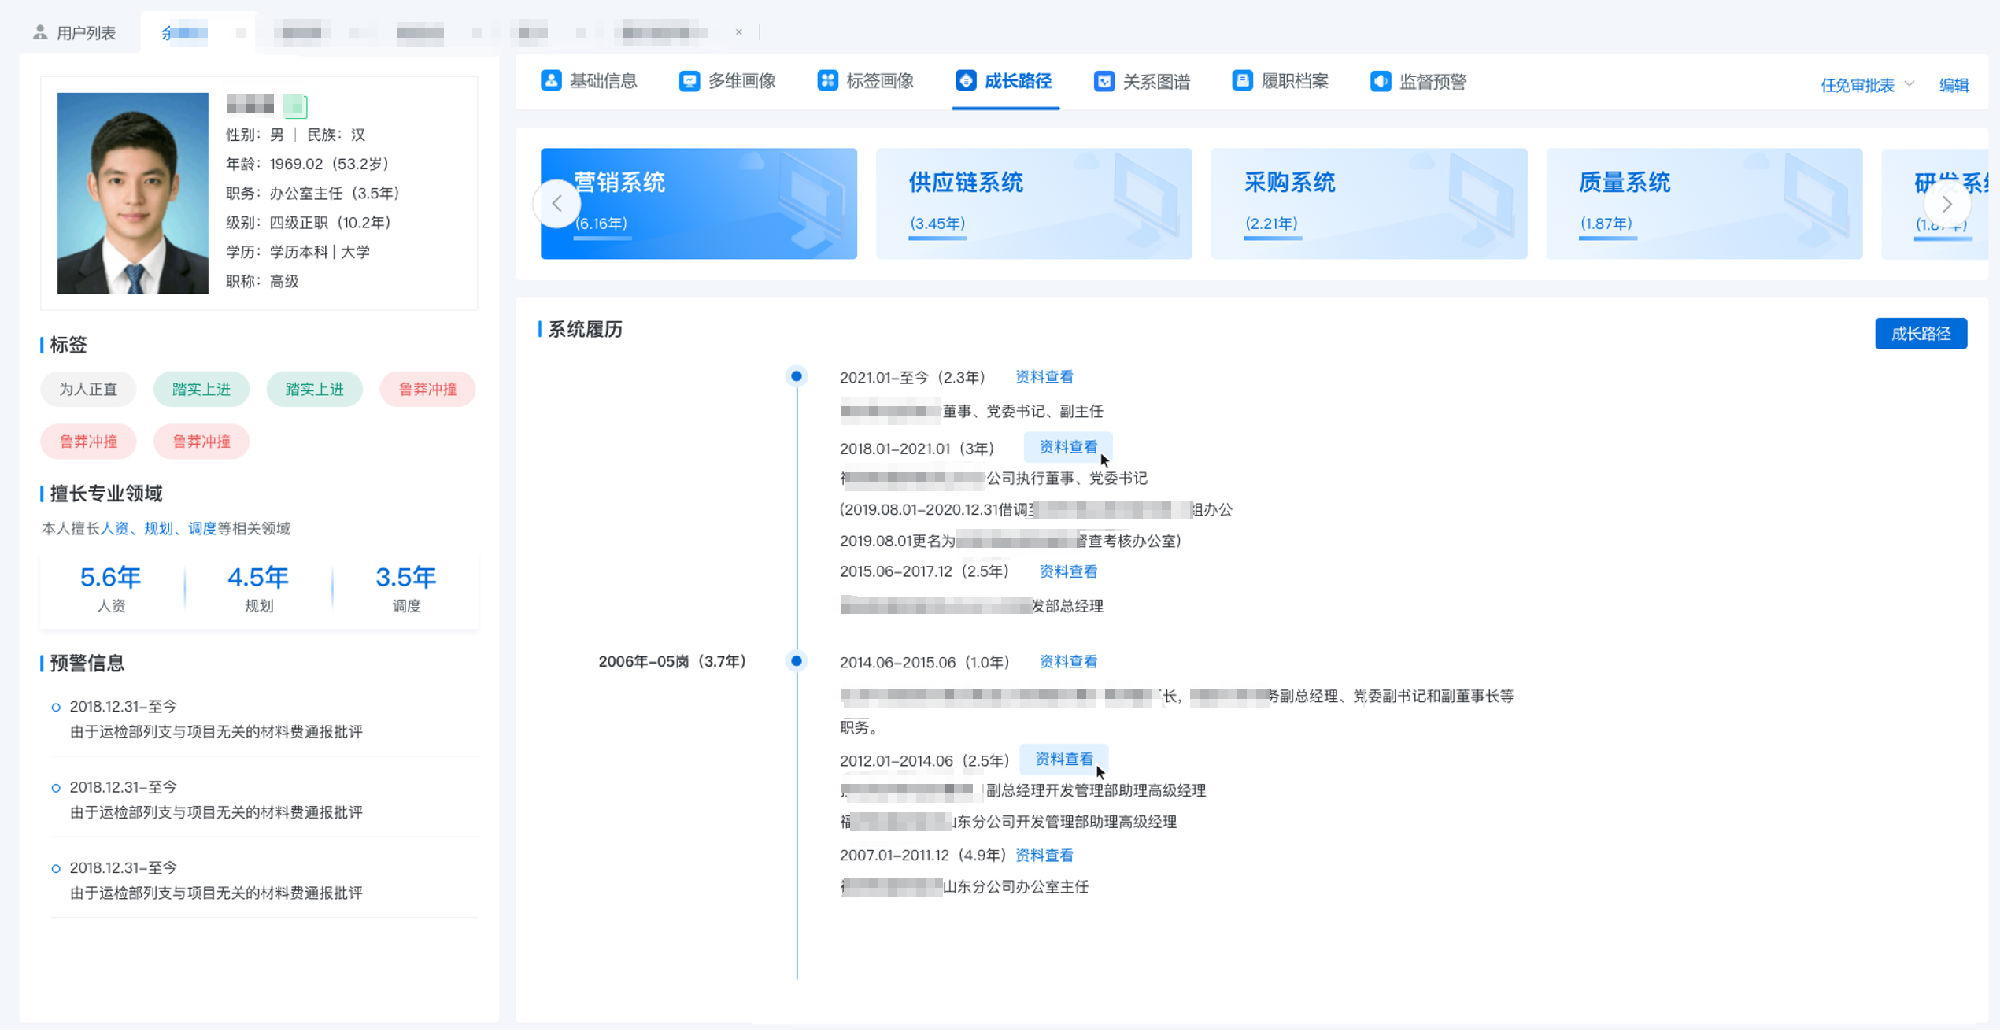2000x1030 pixels.
Task: Click the 履职档案 archive icon
Action: pos(1242,80)
